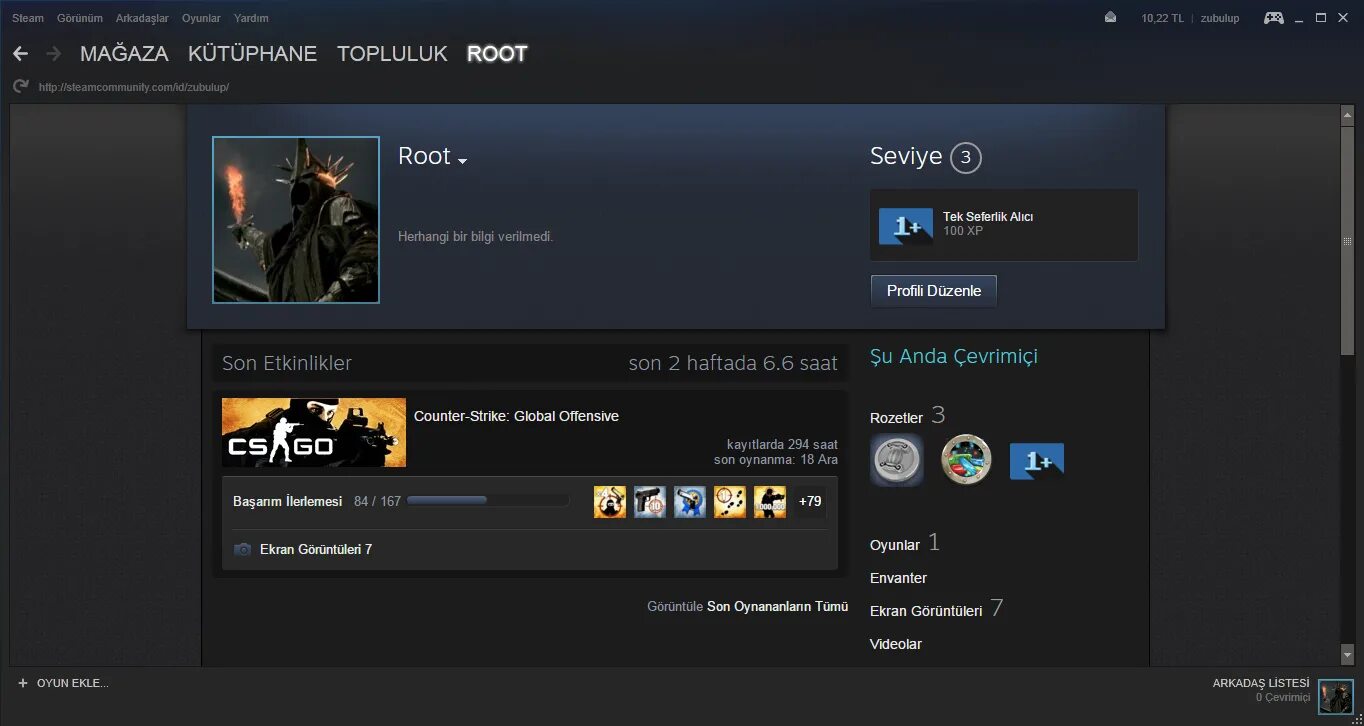Click the 'Şu Anda Çevrimiçi' status text
1364x726 pixels.
pos(954,356)
